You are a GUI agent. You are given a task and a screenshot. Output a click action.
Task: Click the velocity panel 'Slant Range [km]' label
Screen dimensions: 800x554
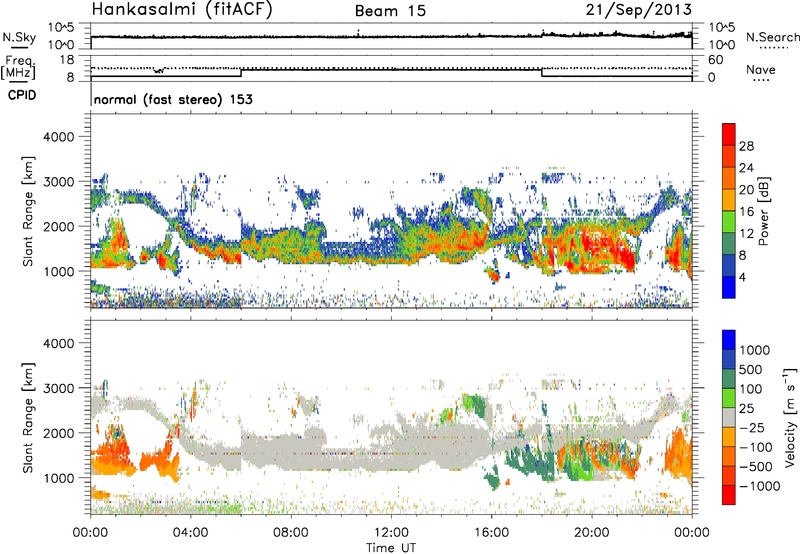coord(28,418)
